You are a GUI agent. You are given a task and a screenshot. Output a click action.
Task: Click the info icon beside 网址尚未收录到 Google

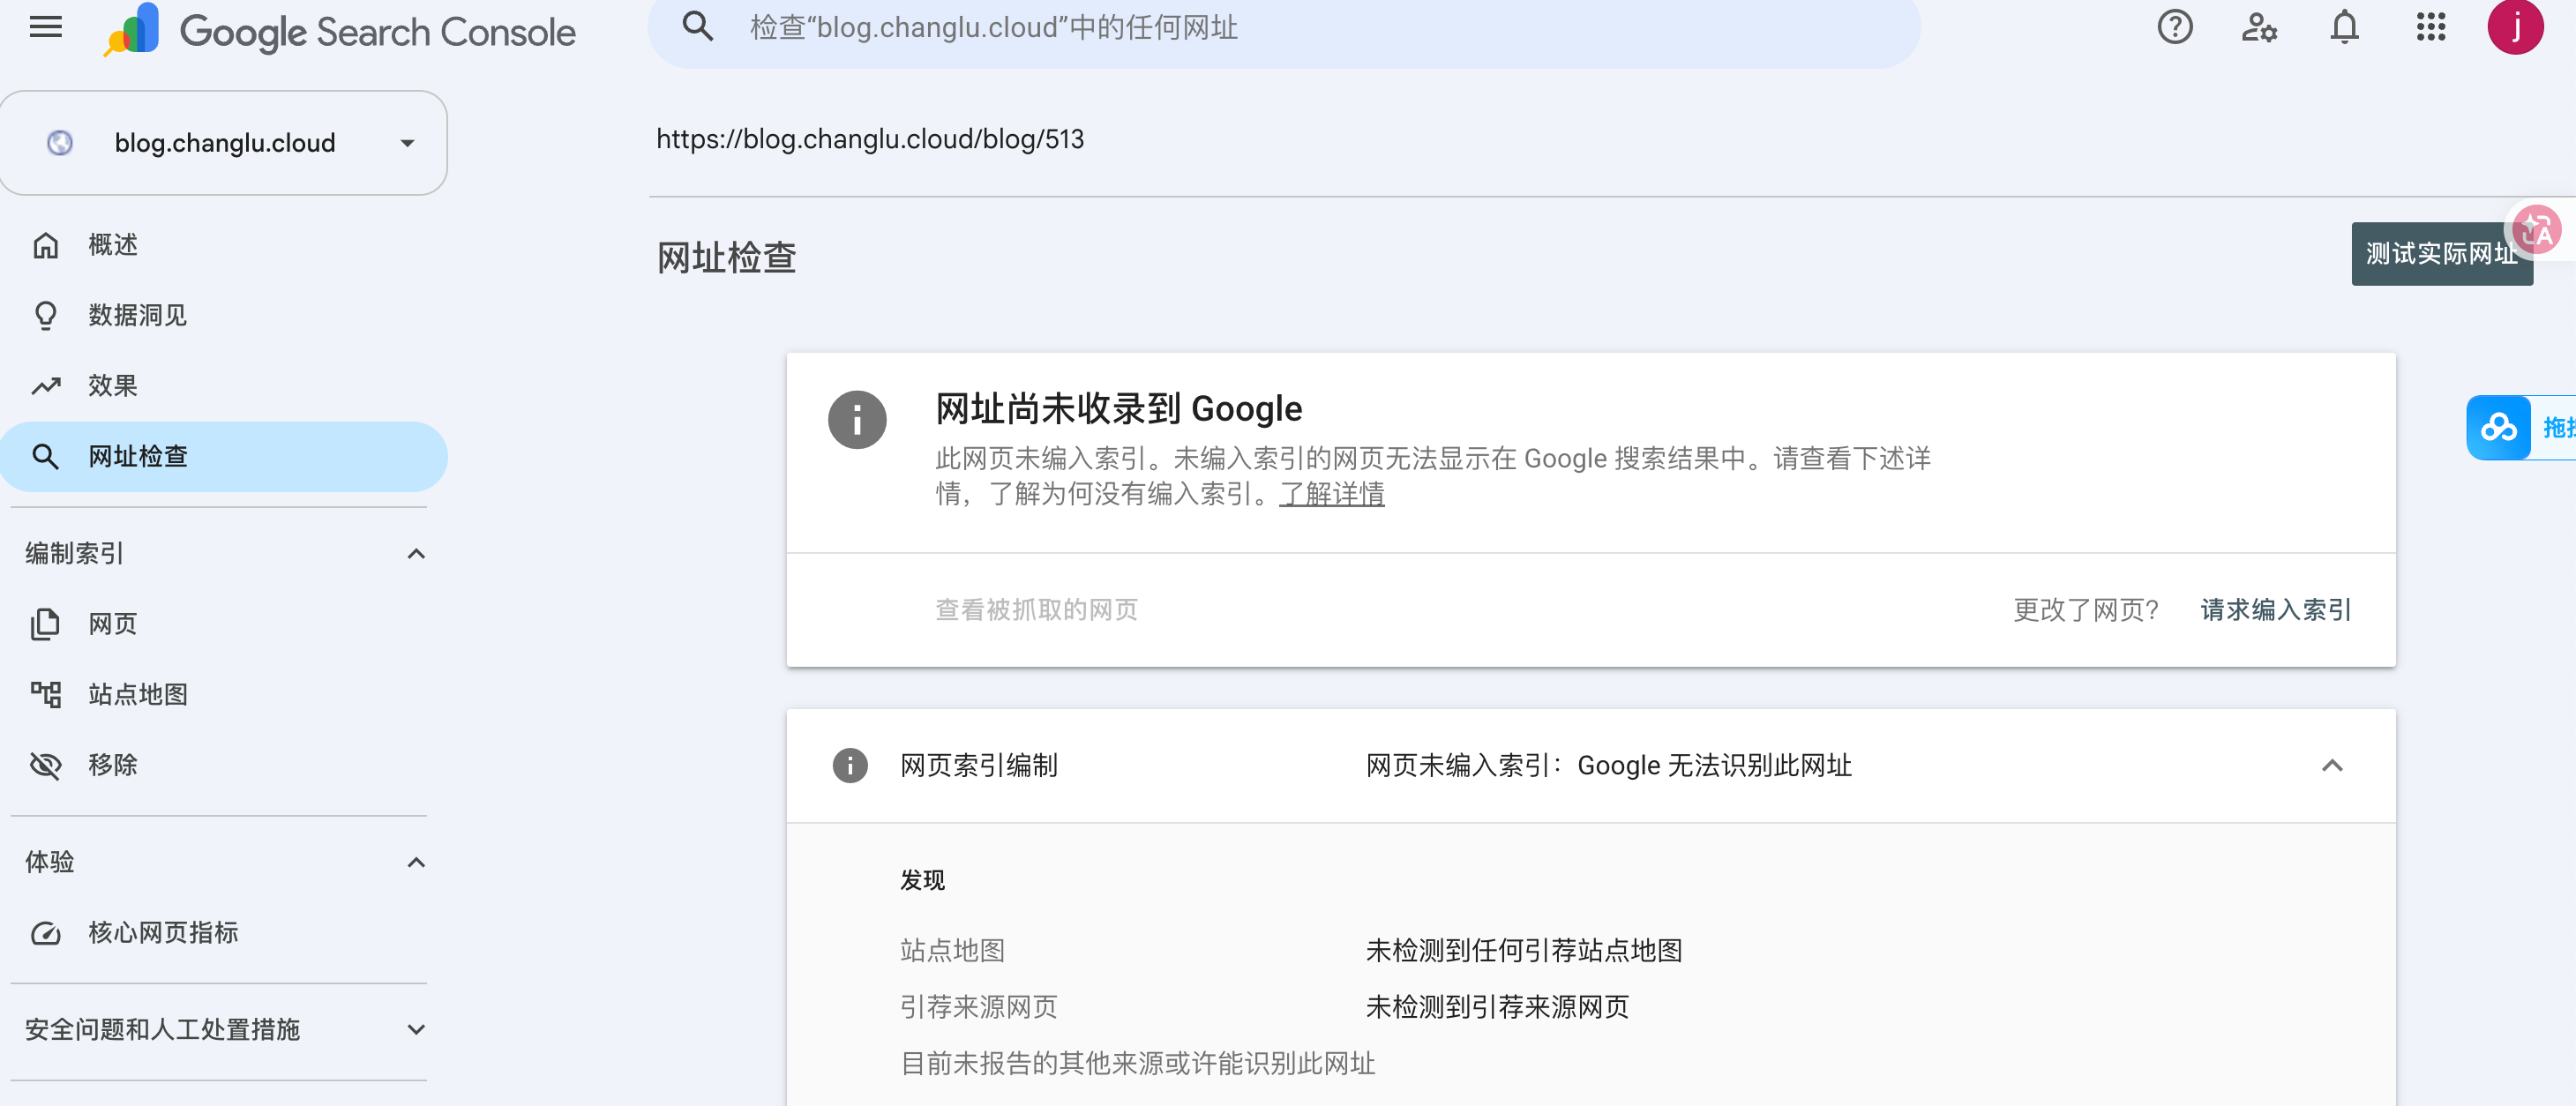(857, 420)
